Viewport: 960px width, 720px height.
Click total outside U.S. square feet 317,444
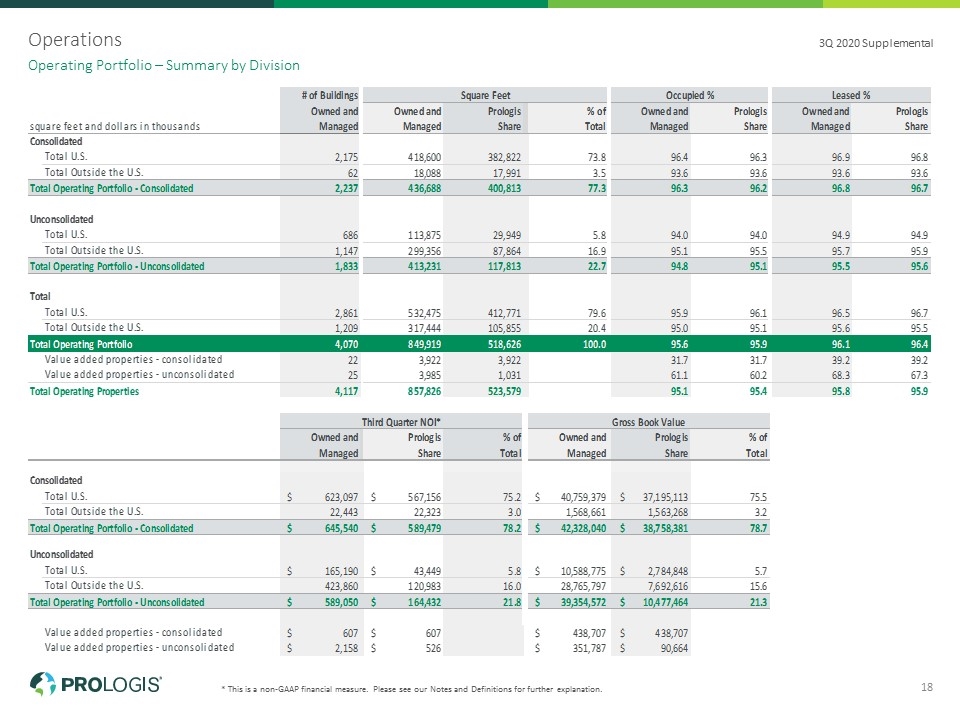click(x=424, y=329)
